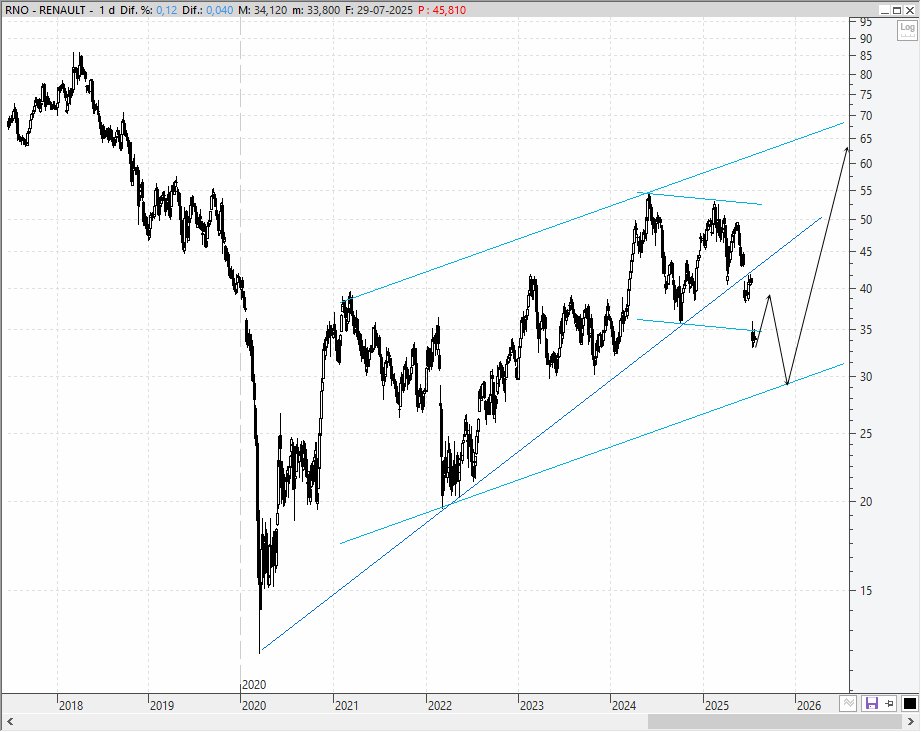
Task: Click the '1 d' timeframe label
Action: (x=107, y=10)
